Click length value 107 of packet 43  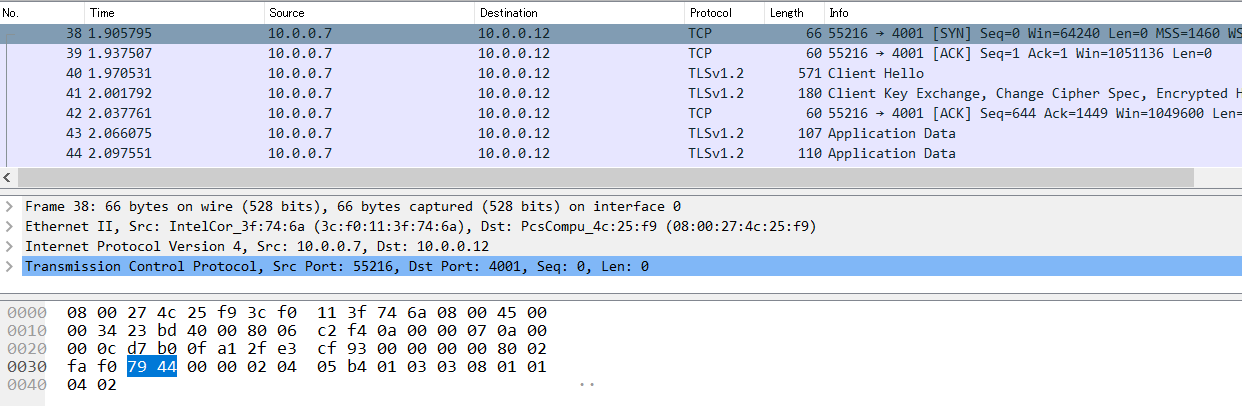(809, 133)
